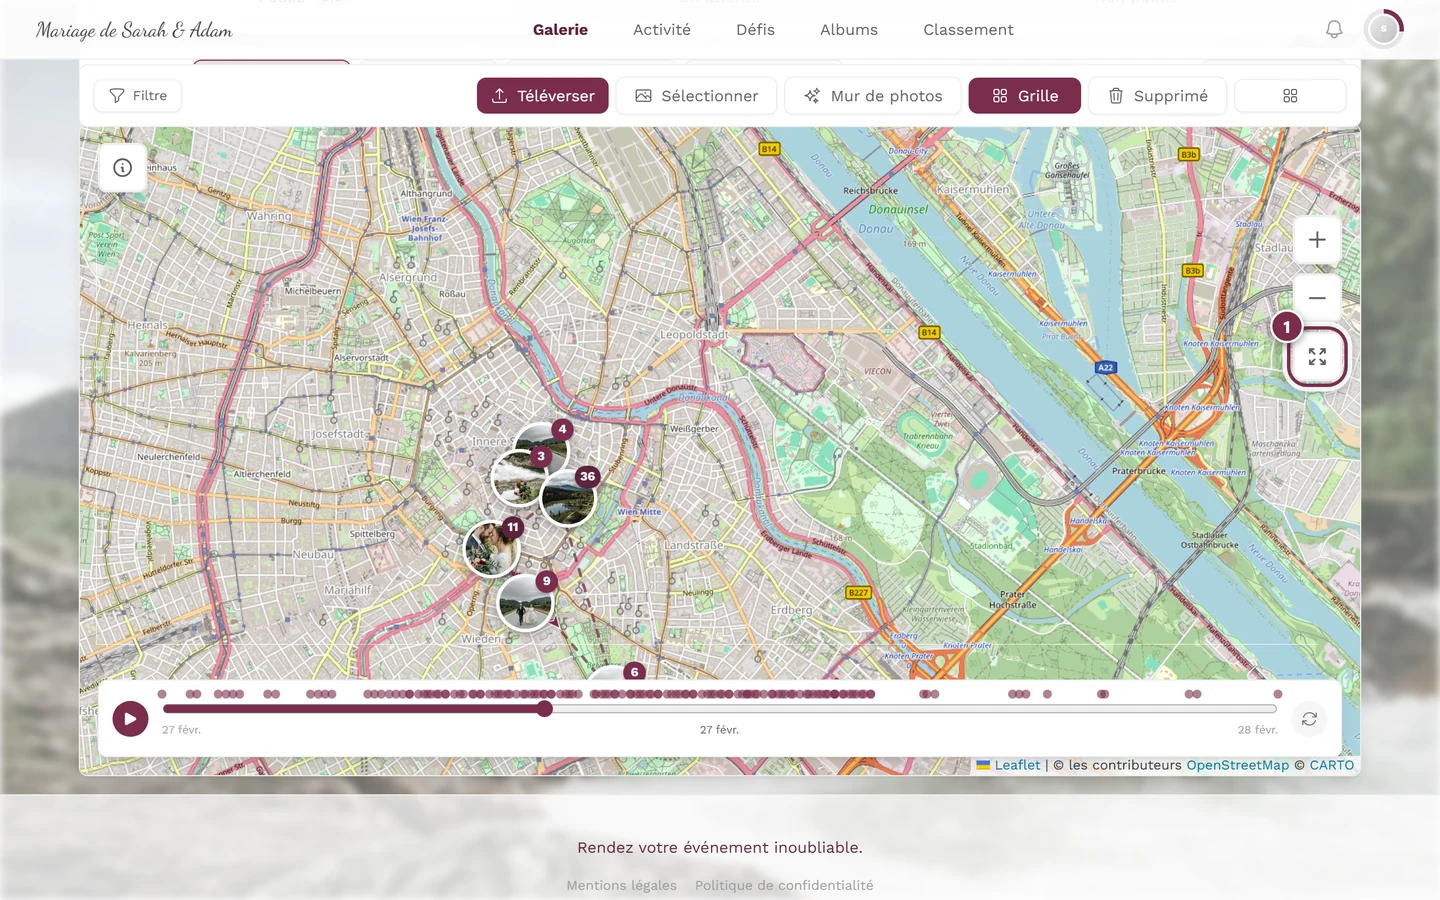
Task: Click Sélectionner to select photos
Action: pos(696,96)
